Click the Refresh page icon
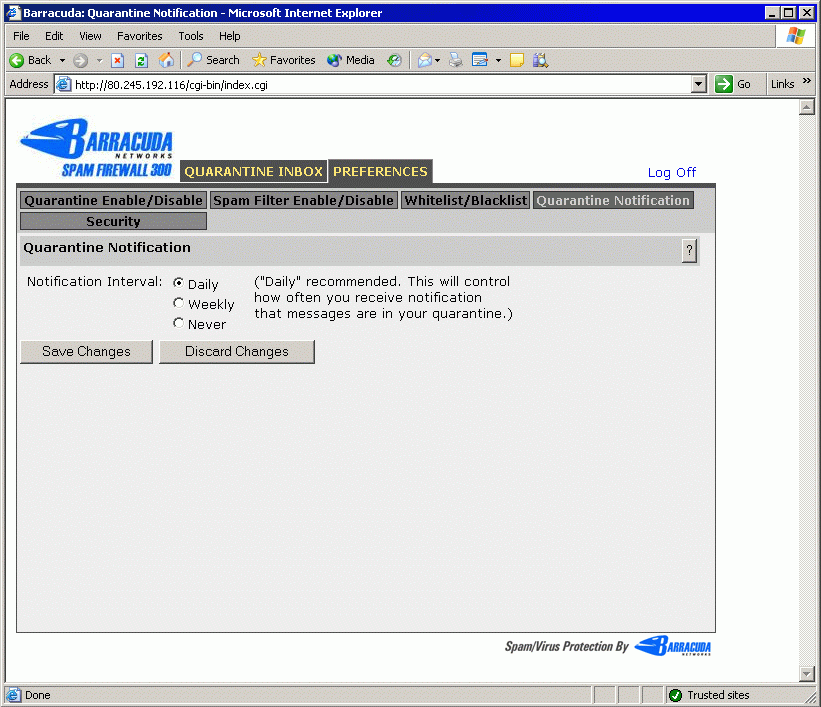 pyautogui.click(x=141, y=60)
